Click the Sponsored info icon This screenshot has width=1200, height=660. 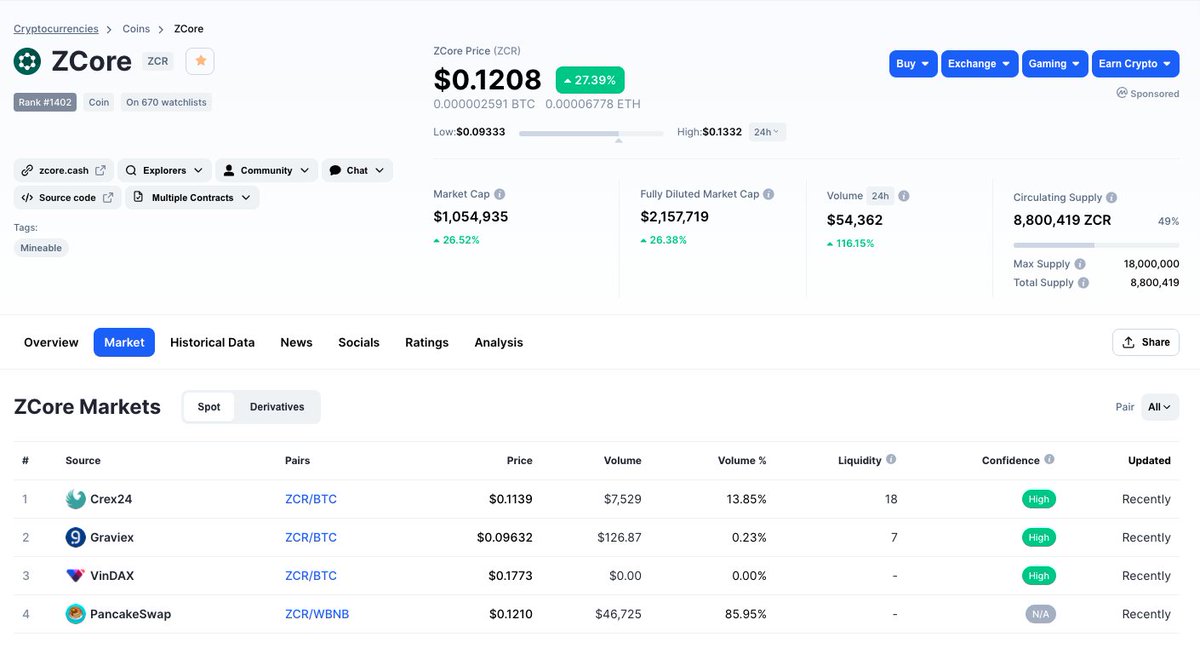[1122, 93]
